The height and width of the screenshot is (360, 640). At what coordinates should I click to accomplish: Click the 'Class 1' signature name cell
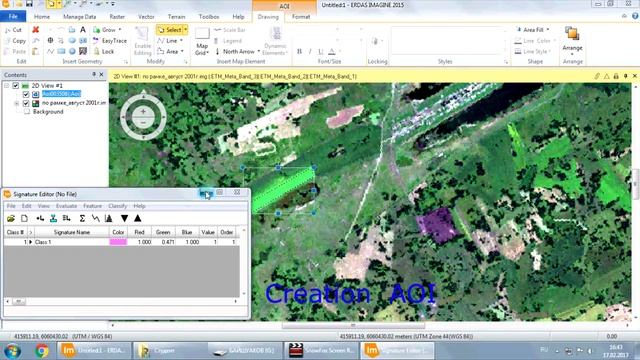71,242
